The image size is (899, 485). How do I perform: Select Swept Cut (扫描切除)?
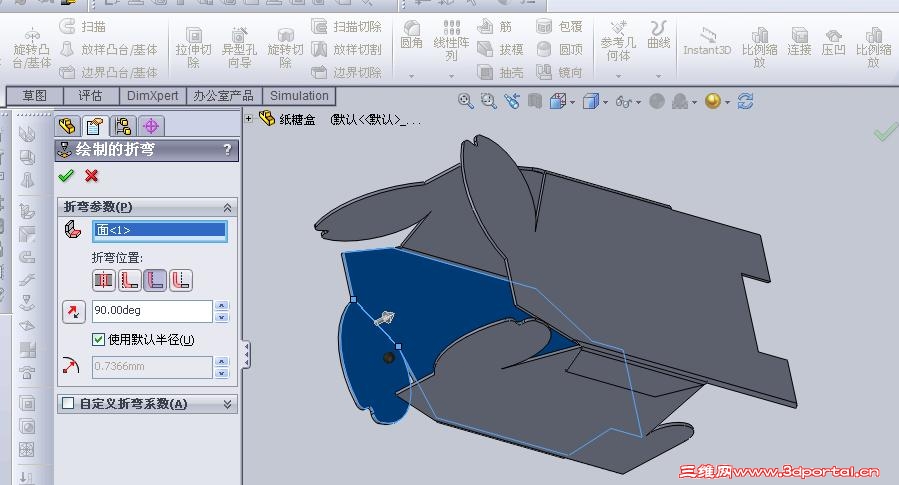346,26
